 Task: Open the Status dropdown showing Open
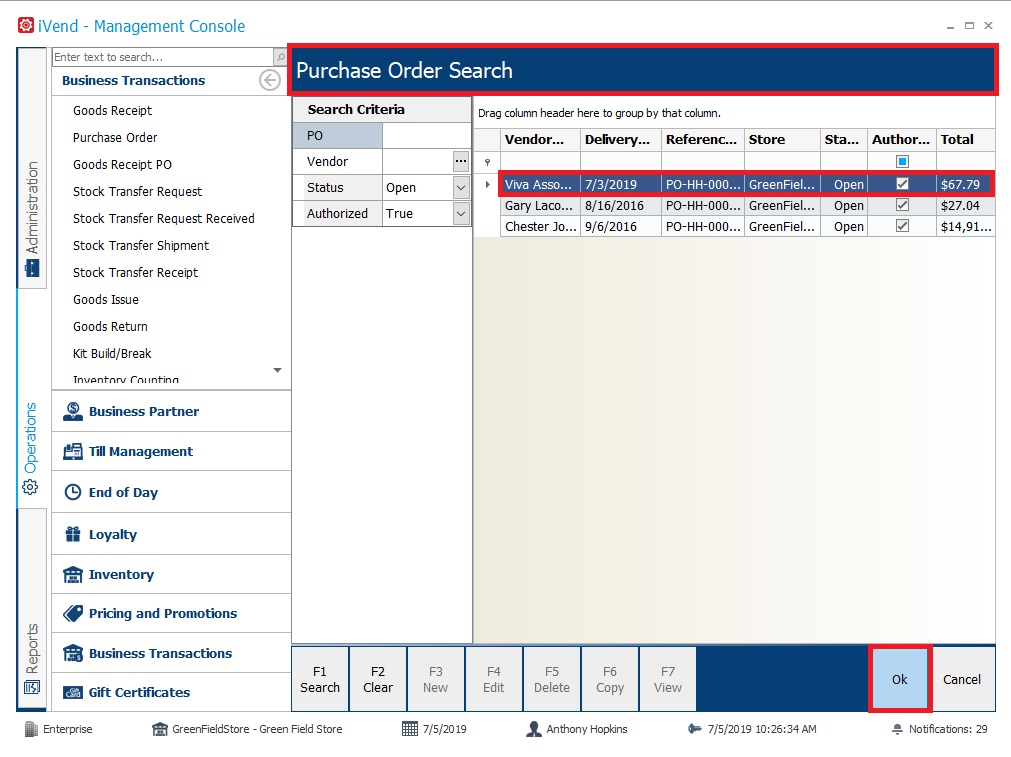[x=461, y=188]
